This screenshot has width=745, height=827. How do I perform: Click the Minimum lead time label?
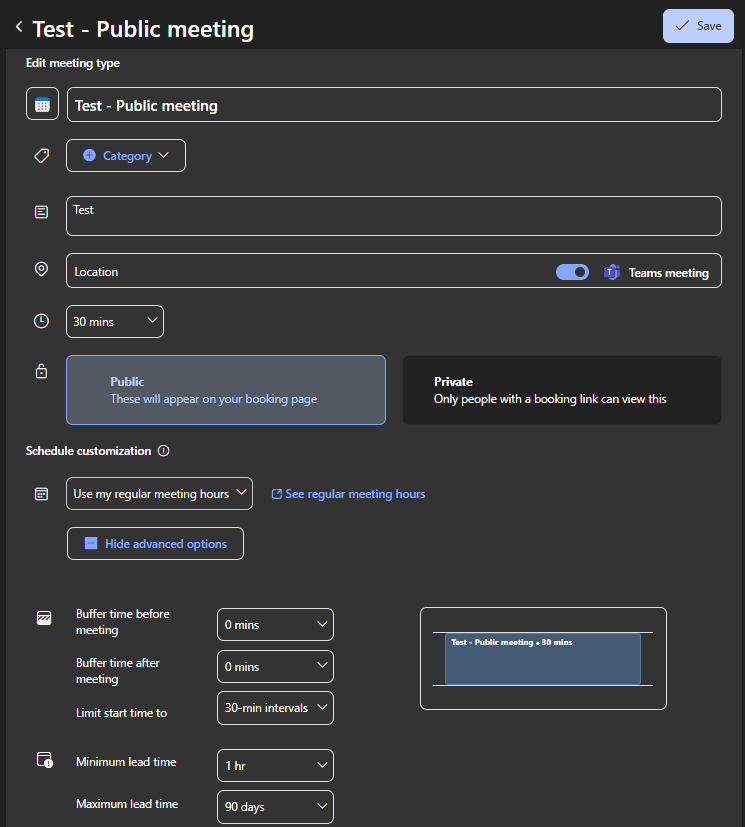(x=126, y=762)
